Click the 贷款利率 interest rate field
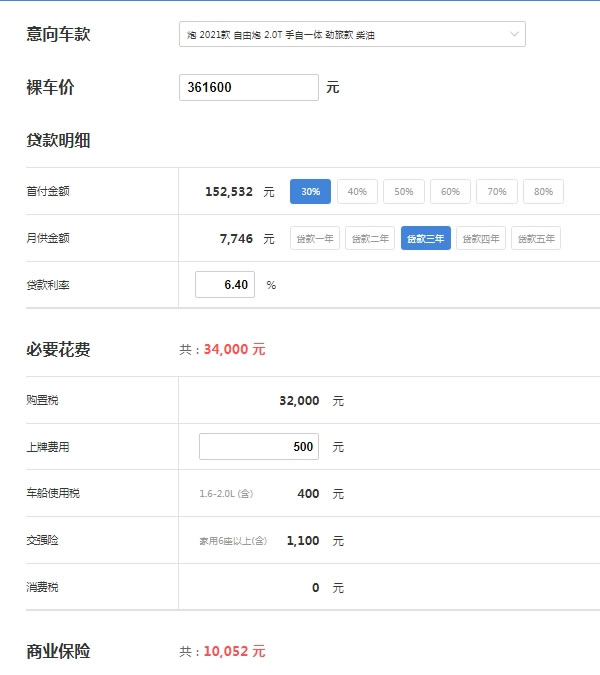Image resolution: width=600 pixels, height=675 pixels. [225, 285]
